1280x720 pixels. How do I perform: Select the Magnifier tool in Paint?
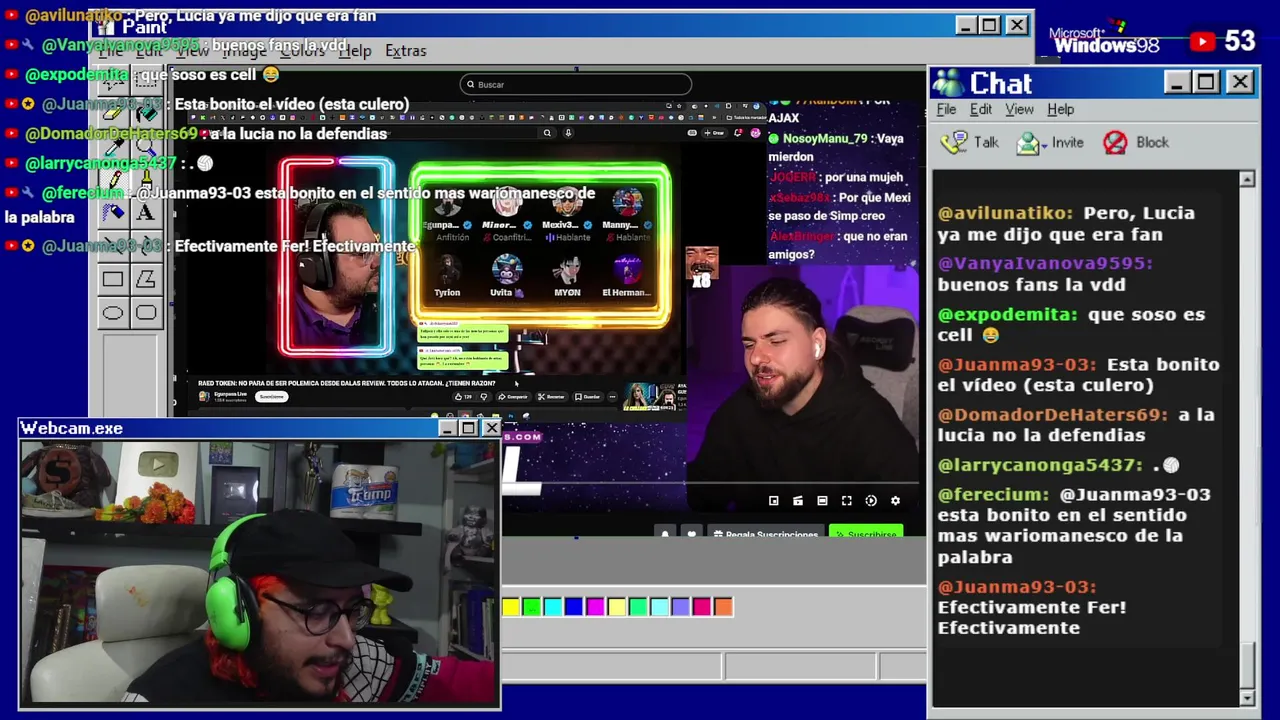(146, 146)
